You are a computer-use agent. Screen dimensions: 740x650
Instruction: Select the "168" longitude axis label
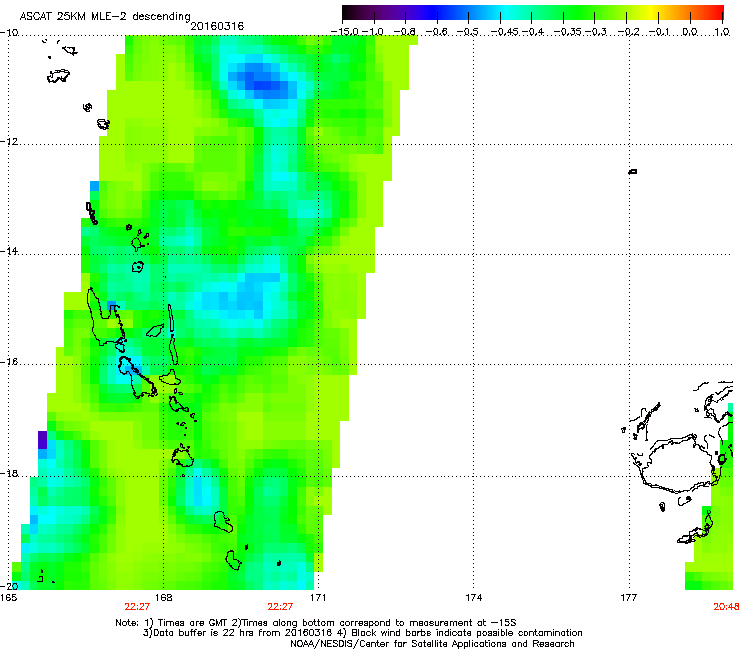click(x=164, y=598)
